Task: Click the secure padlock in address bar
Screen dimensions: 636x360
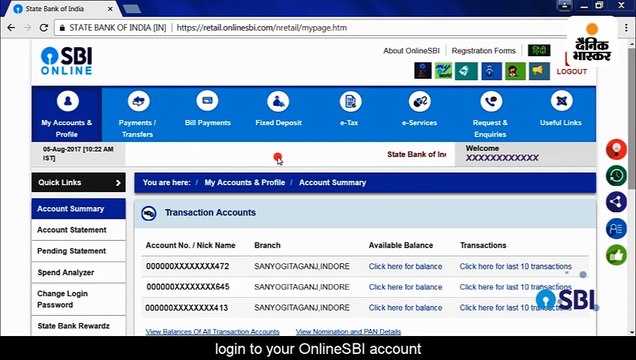Action: pyautogui.click(x=62, y=28)
